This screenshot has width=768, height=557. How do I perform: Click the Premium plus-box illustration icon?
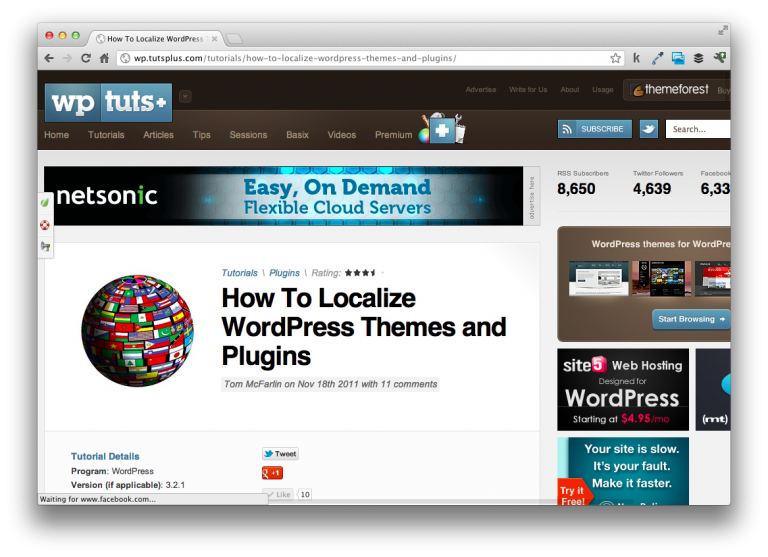(x=442, y=129)
